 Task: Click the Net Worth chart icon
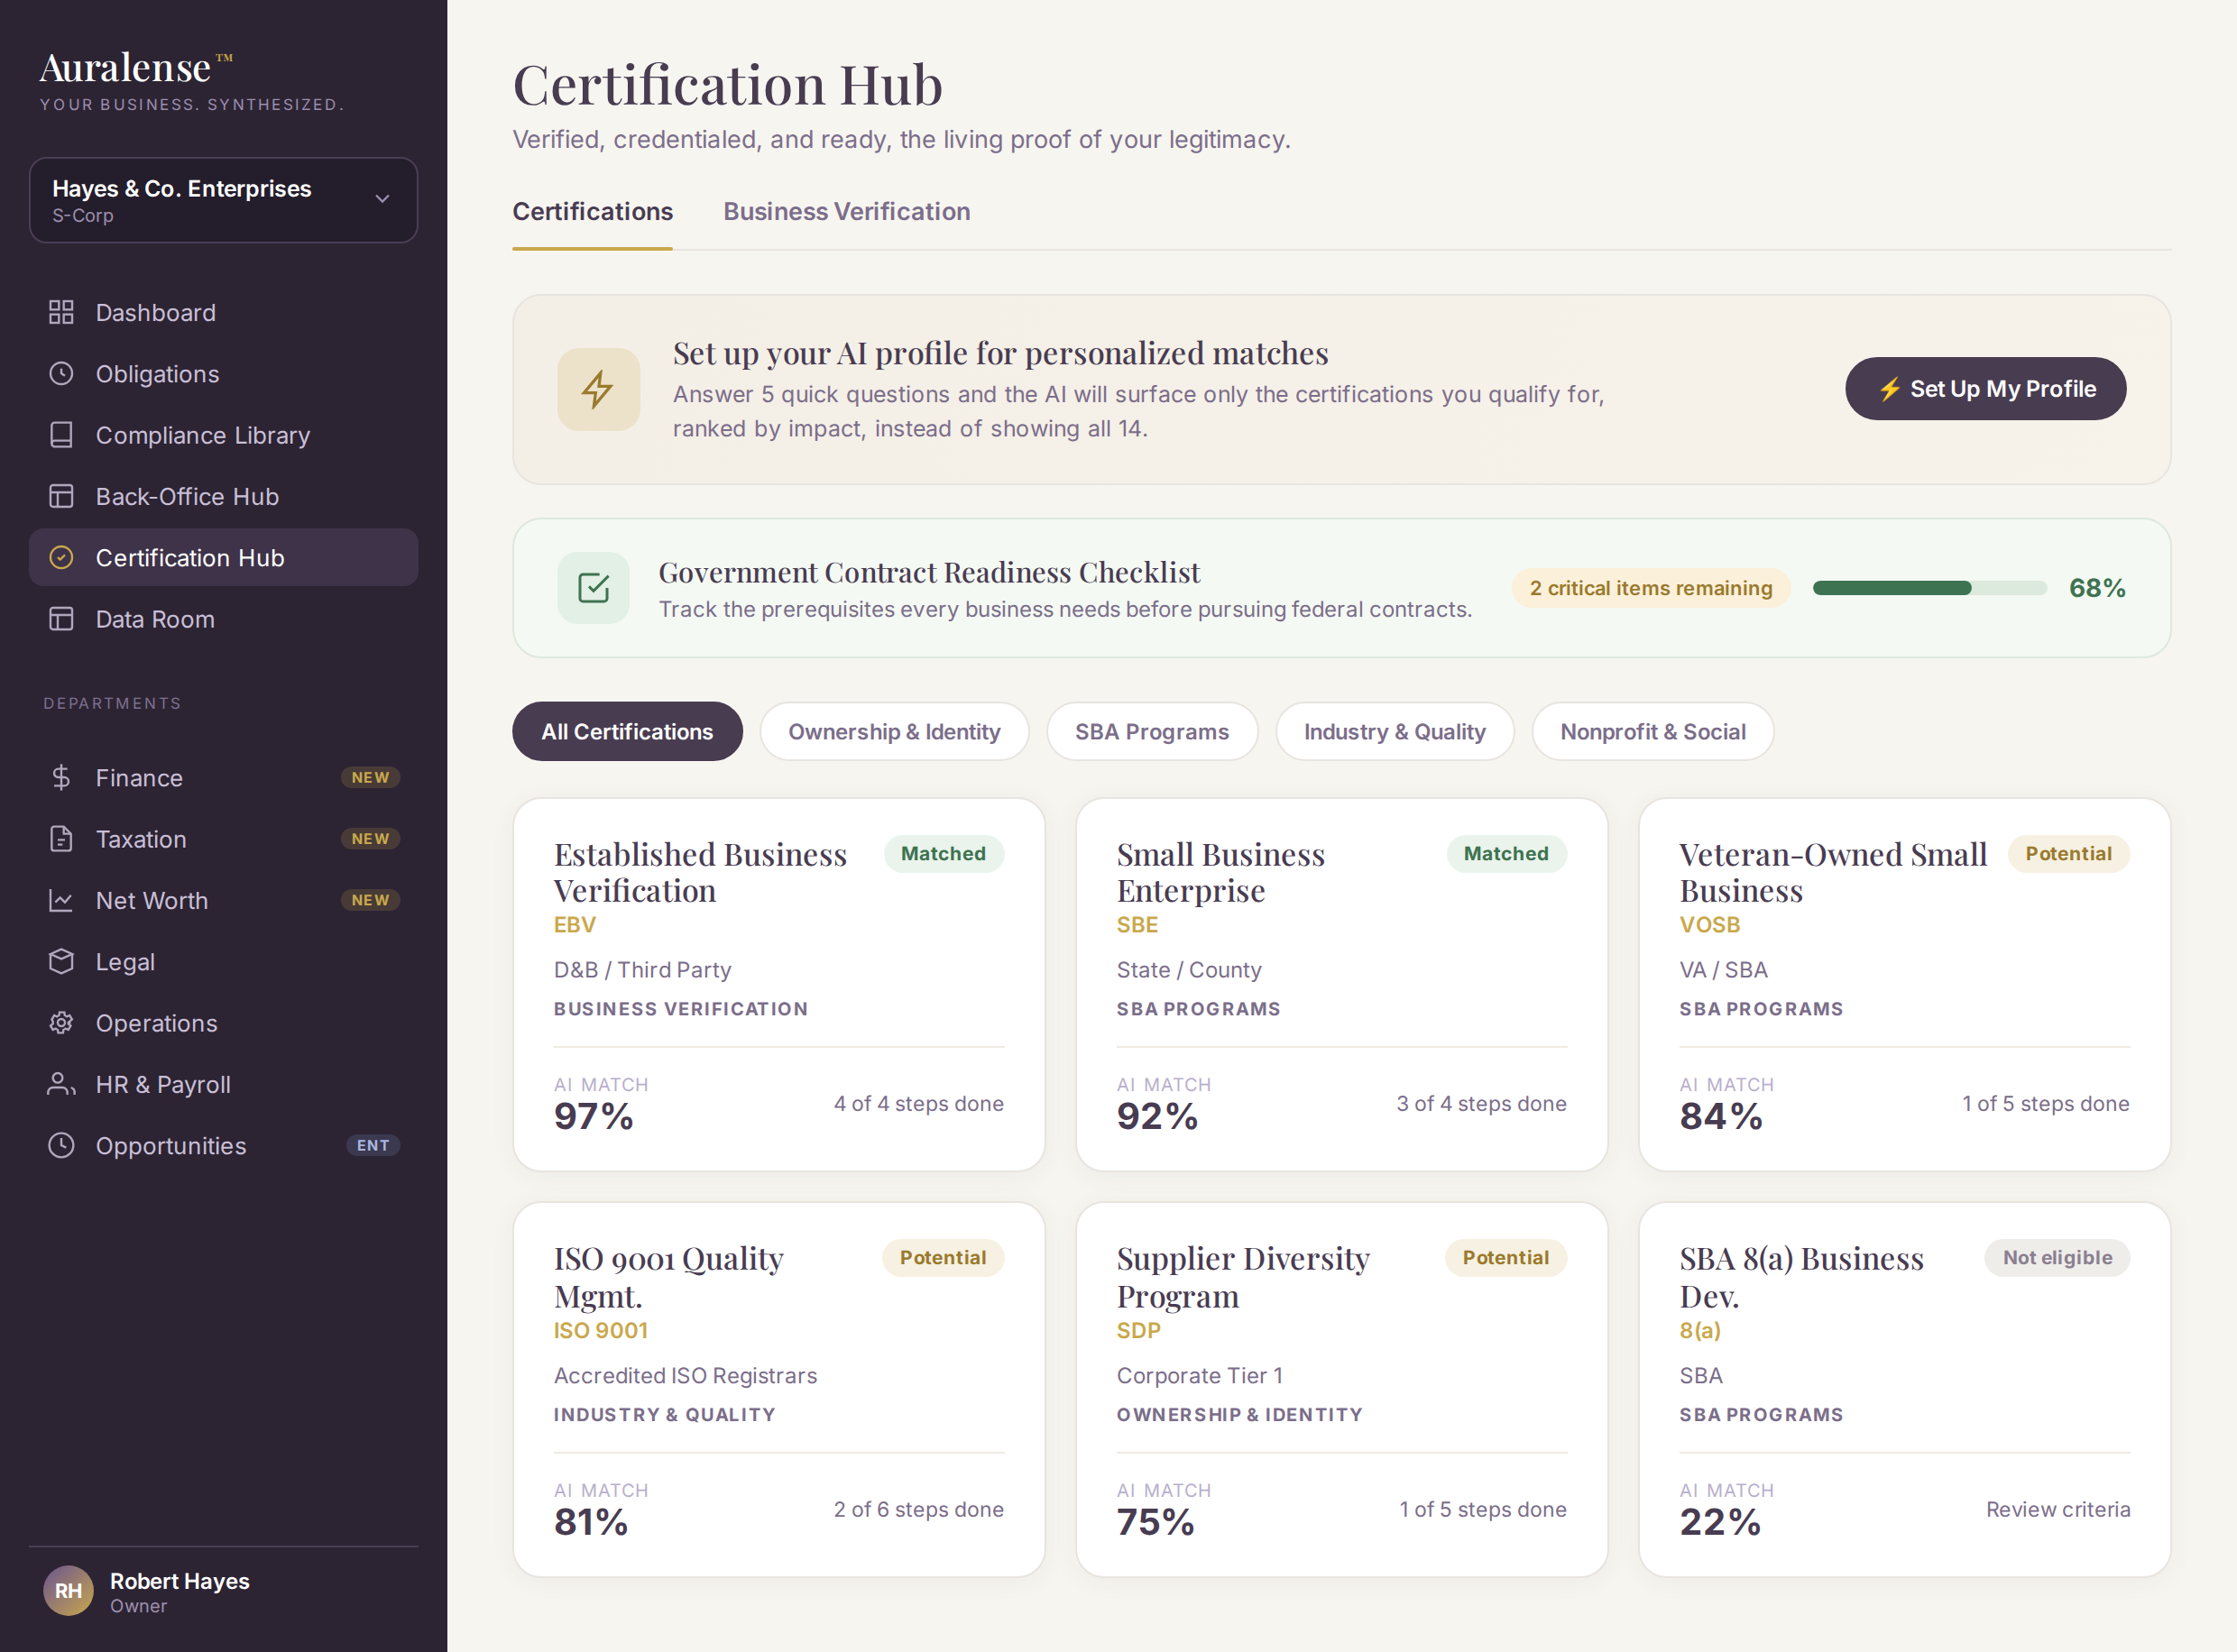(61, 900)
